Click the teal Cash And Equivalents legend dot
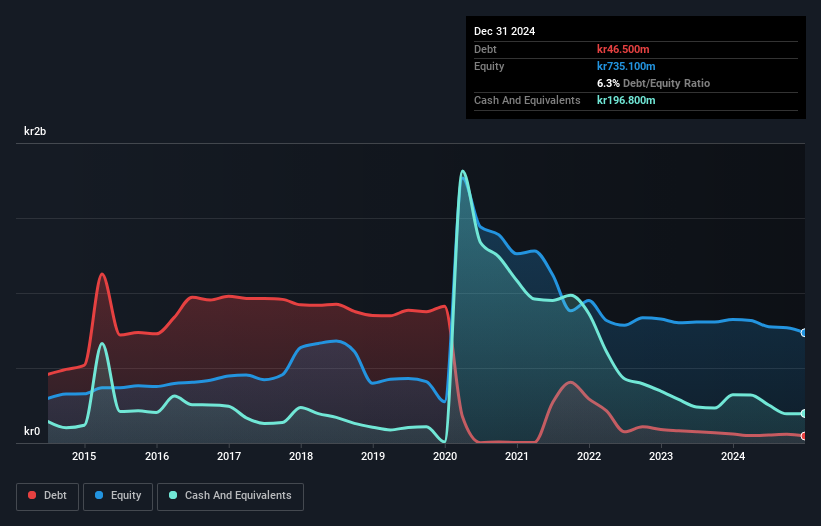Image resolution: width=821 pixels, height=526 pixels. 173,495
